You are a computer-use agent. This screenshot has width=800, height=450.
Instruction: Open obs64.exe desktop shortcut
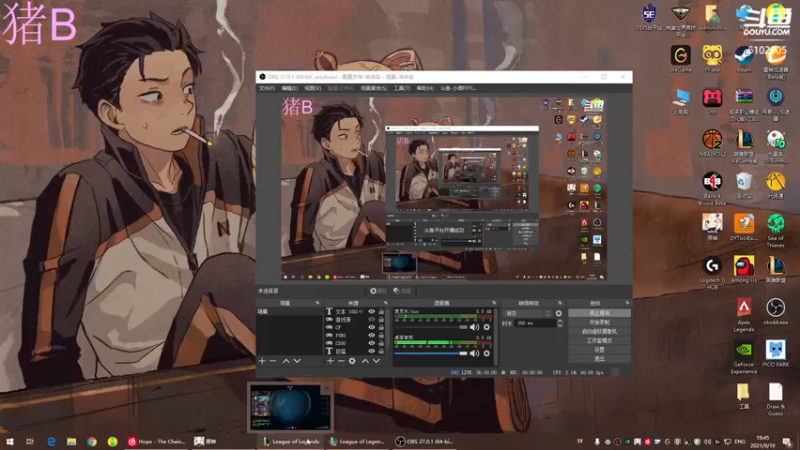776,312
